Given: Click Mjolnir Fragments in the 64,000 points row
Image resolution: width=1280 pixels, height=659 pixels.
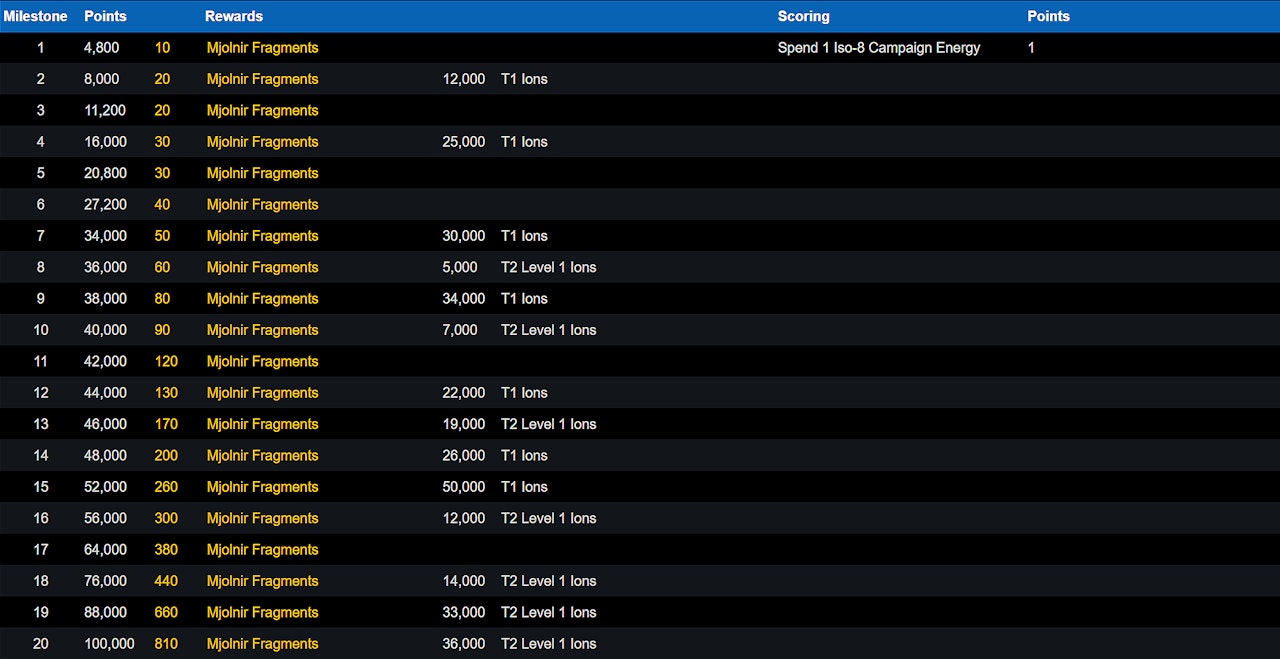Looking at the screenshot, I should click(x=263, y=549).
